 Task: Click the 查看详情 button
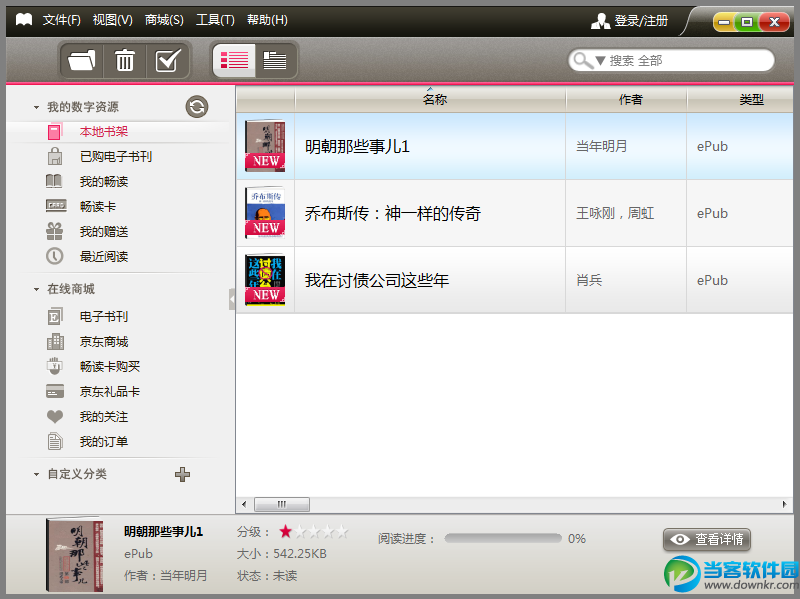point(706,539)
